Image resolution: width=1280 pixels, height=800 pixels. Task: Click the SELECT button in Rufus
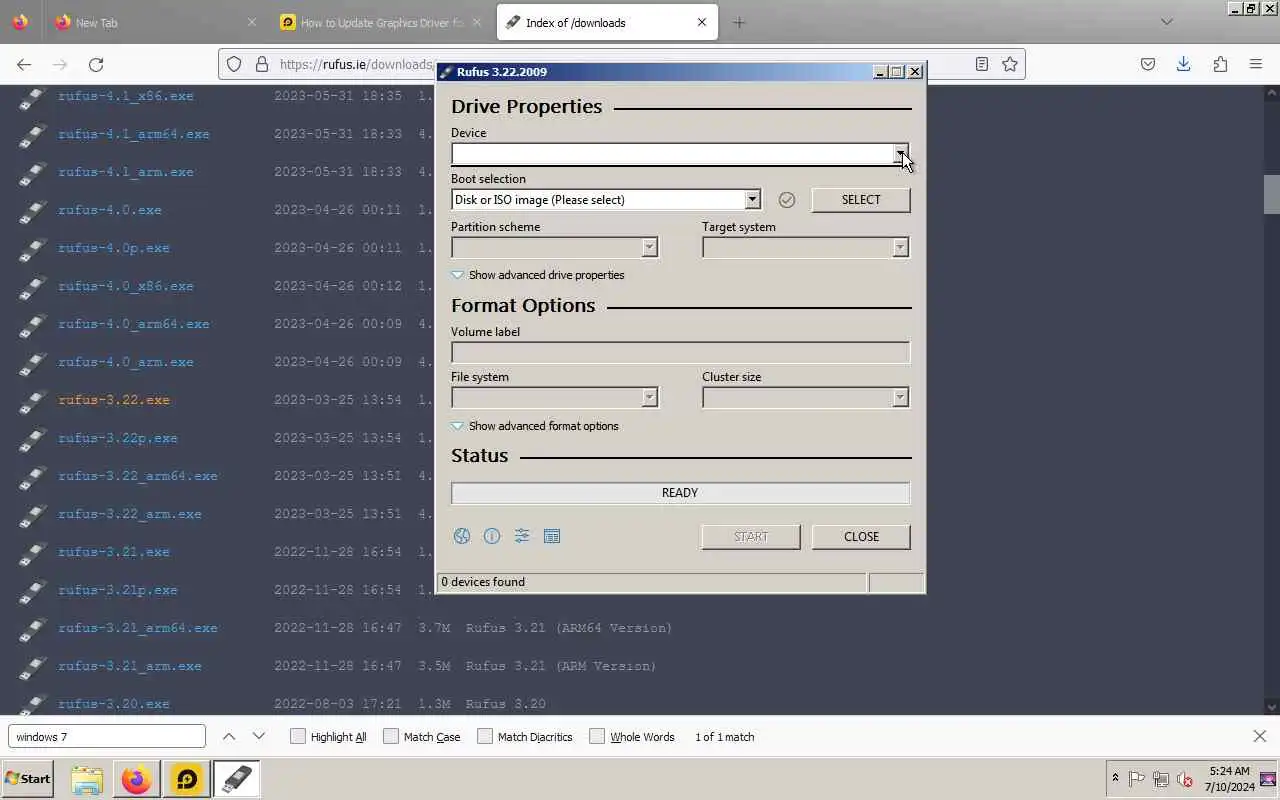[x=861, y=200]
